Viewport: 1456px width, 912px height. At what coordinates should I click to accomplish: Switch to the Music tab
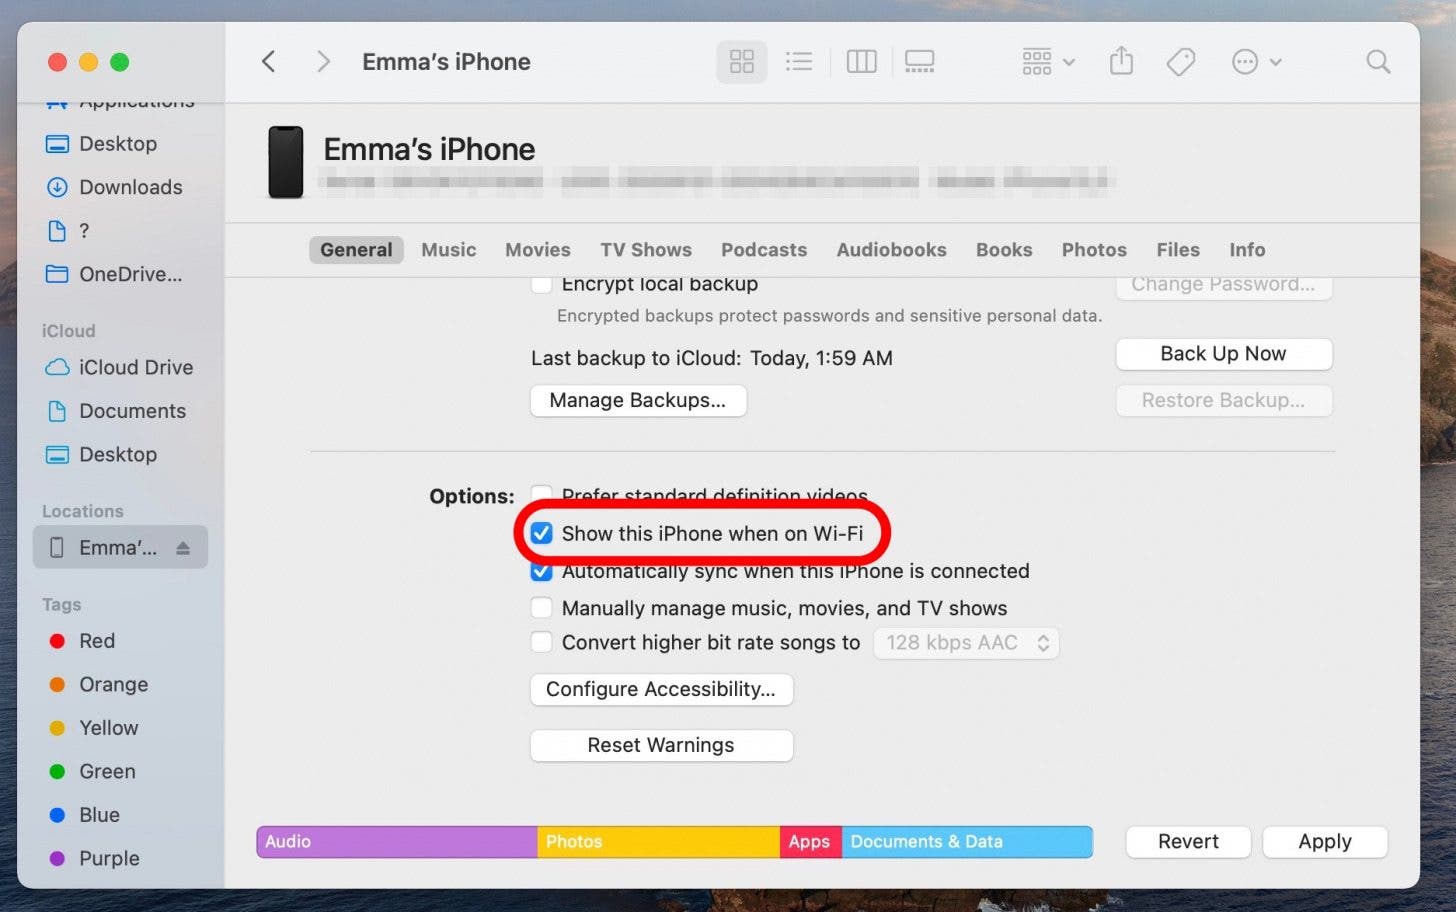(448, 250)
